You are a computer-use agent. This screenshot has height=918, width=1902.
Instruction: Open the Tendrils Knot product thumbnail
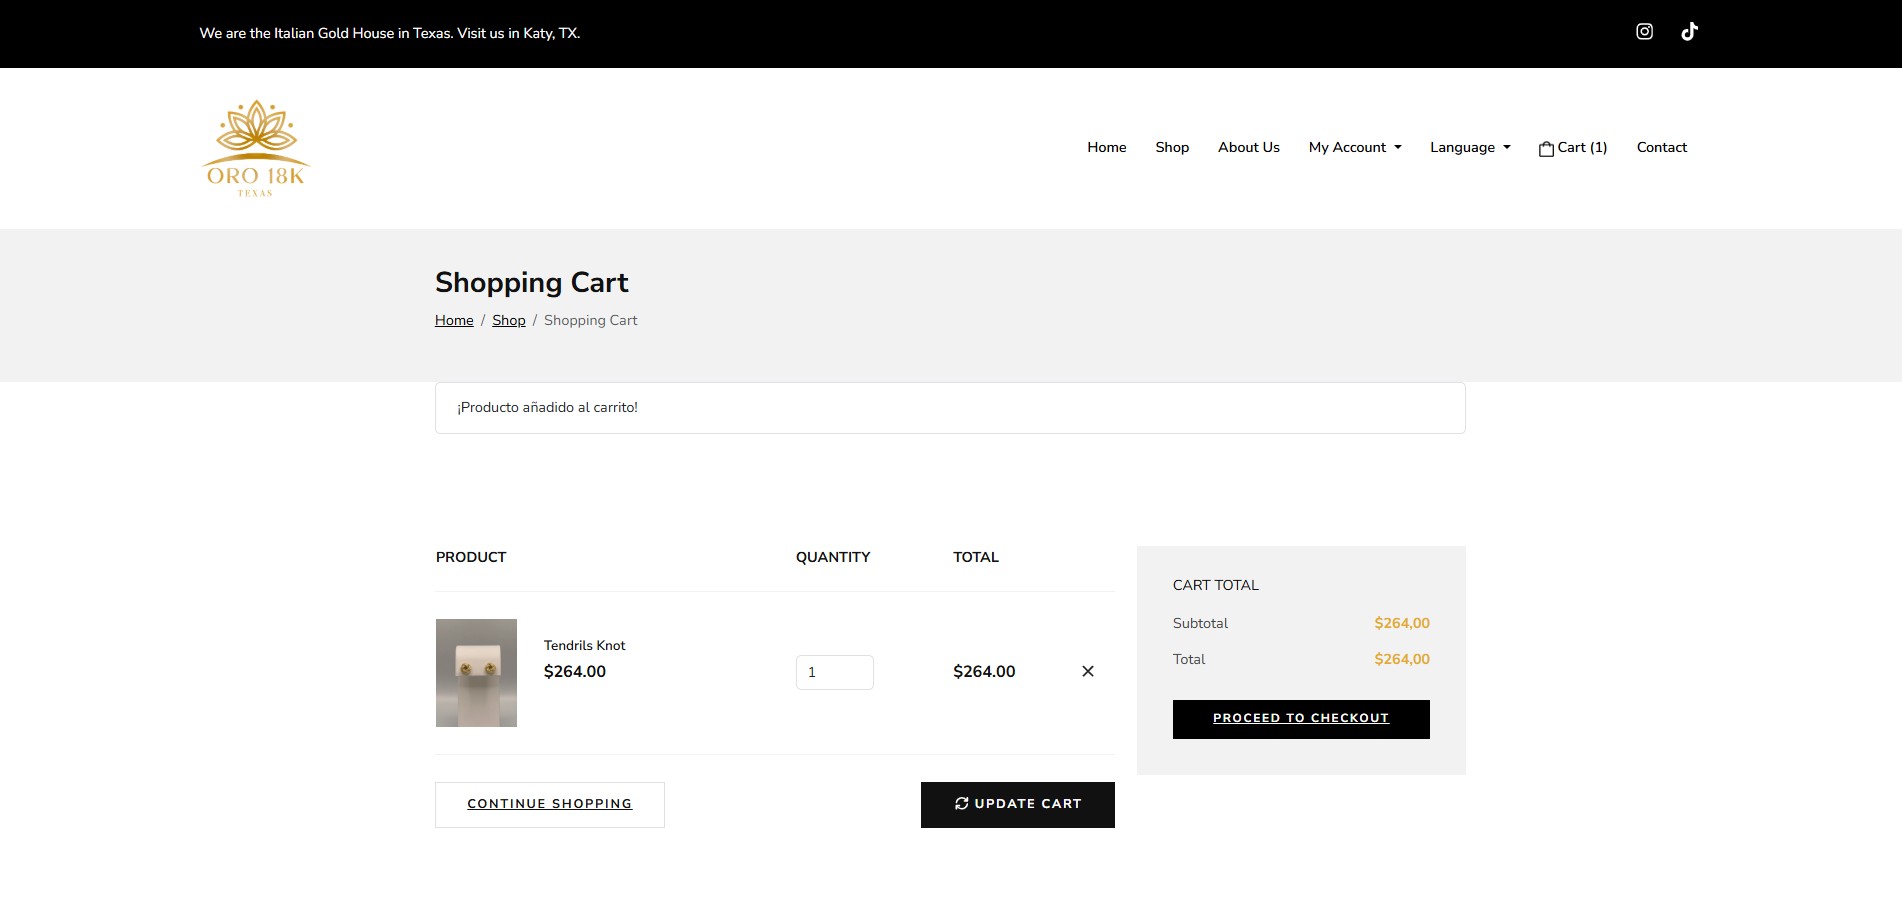coord(476,673)
